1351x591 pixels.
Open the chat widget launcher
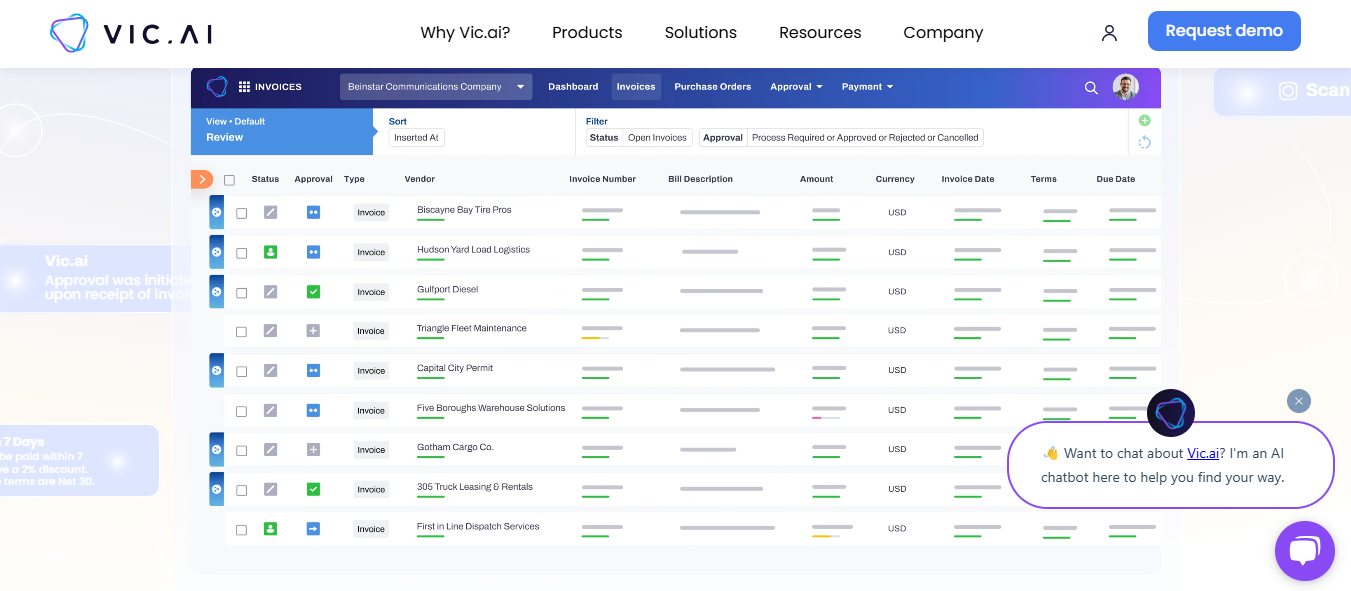point(1305,551)
